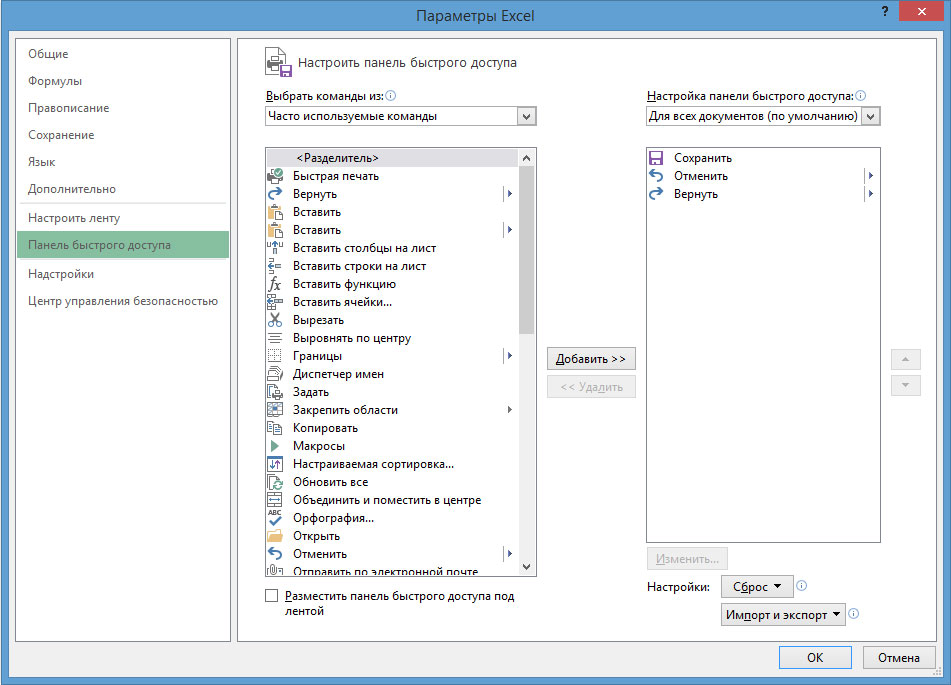Click the Макросы play icon
Viewport: 951px width, 685px height.
(275, 446)
